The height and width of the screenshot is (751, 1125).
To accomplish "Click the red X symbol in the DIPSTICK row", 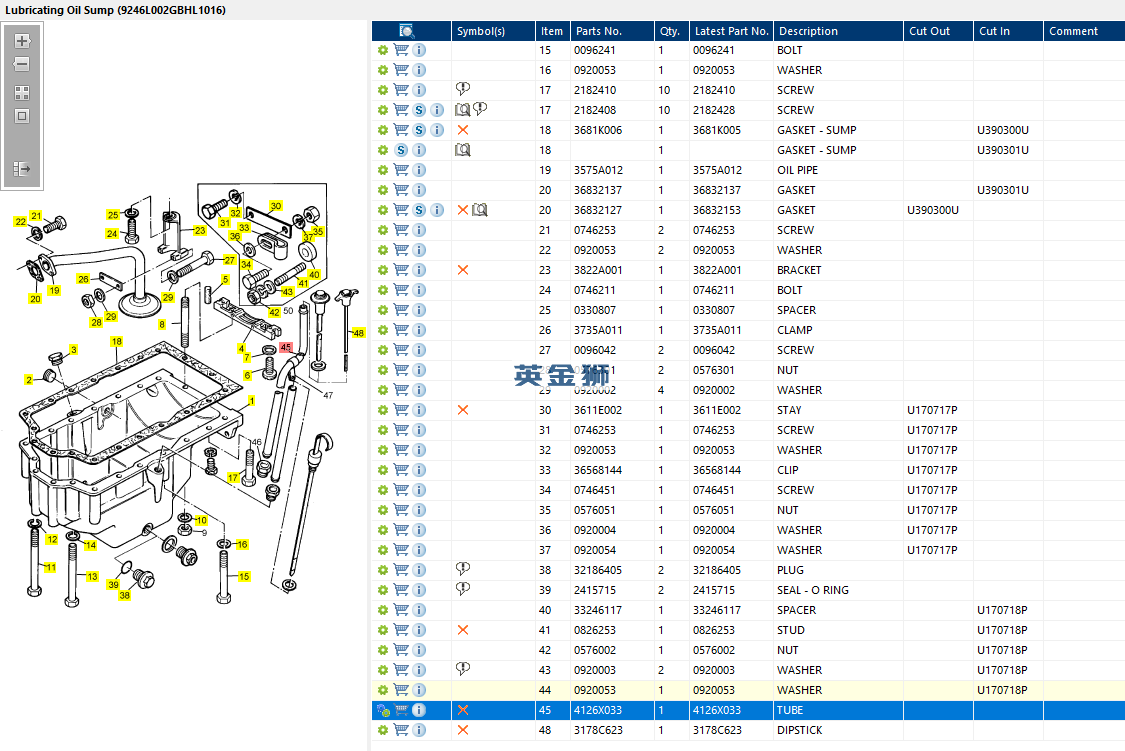I will [x=463, y=730].
